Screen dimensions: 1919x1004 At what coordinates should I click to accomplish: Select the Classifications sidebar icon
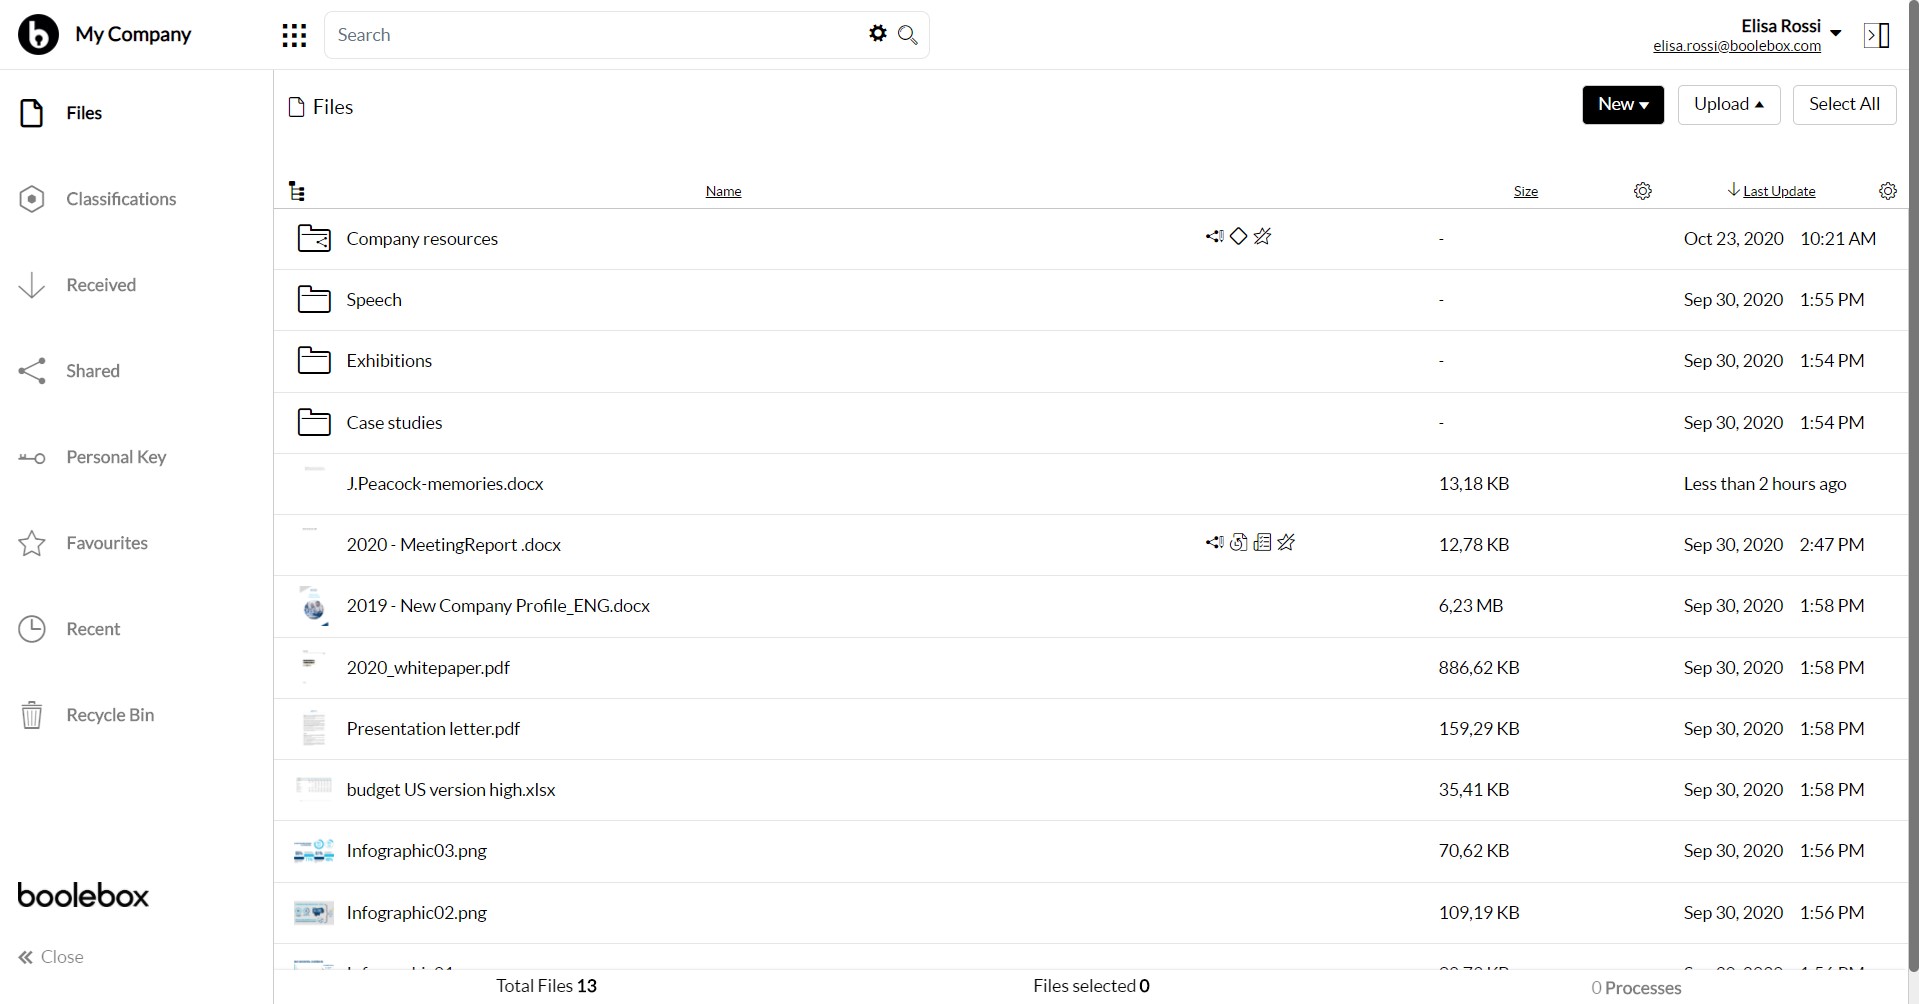31,198
